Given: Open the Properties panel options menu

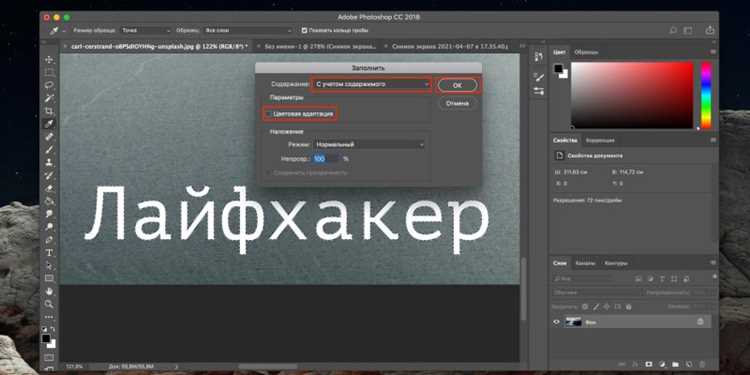Looking at the screenshot, I should click(x=713, y=140).
